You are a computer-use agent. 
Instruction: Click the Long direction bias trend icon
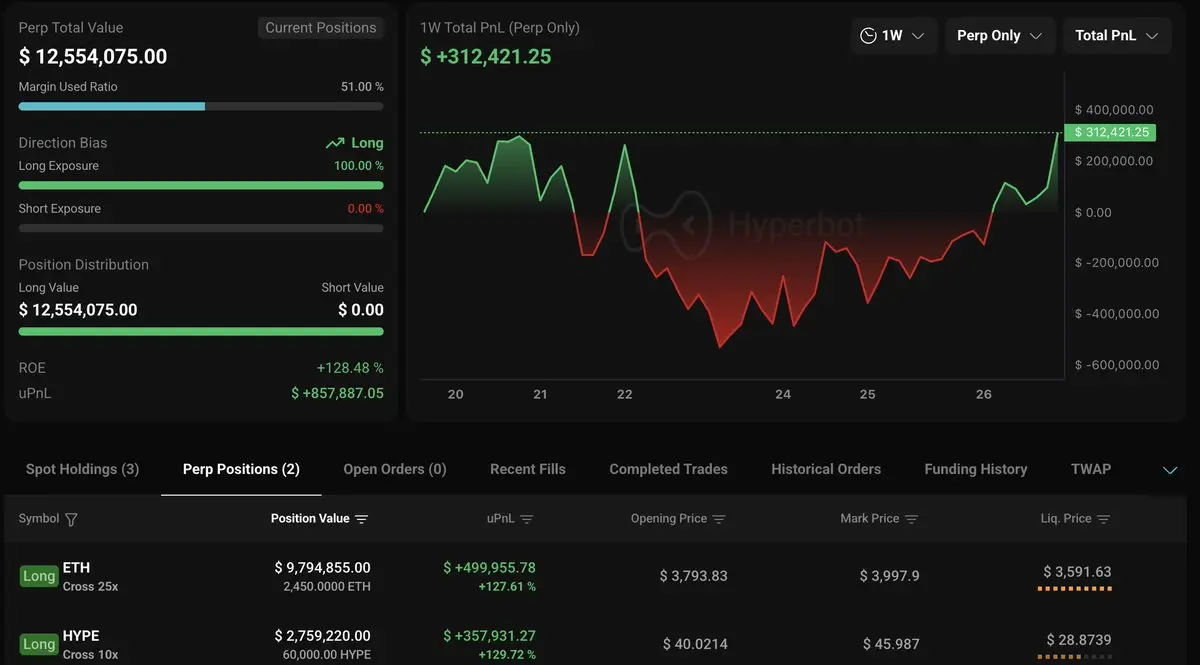tap(335, 143)
